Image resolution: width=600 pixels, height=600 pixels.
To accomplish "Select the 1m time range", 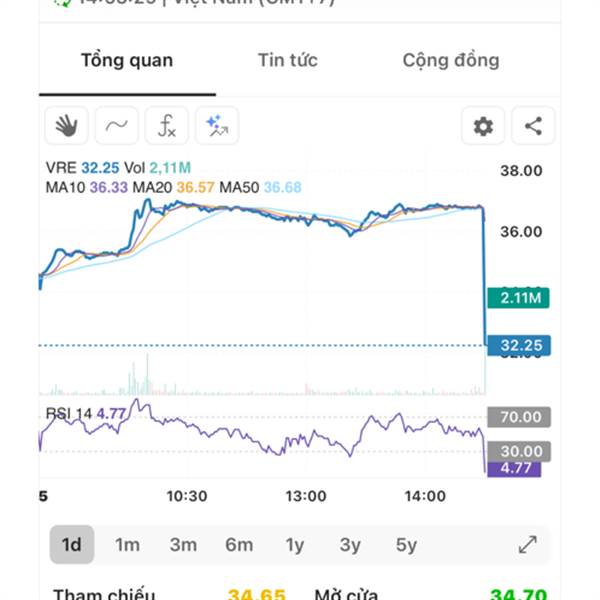I will pyautogui.click(x=127, y=545).
